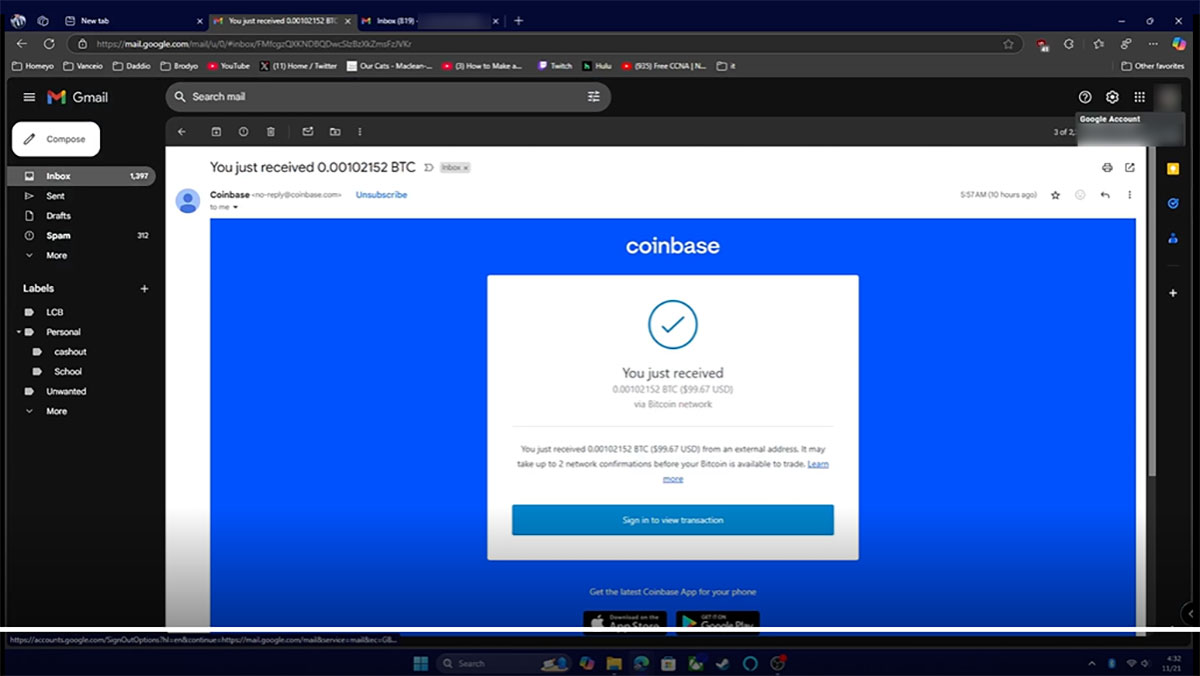Open Google Contacts side panel
Screen dimensions: 1200x676
1172,238
